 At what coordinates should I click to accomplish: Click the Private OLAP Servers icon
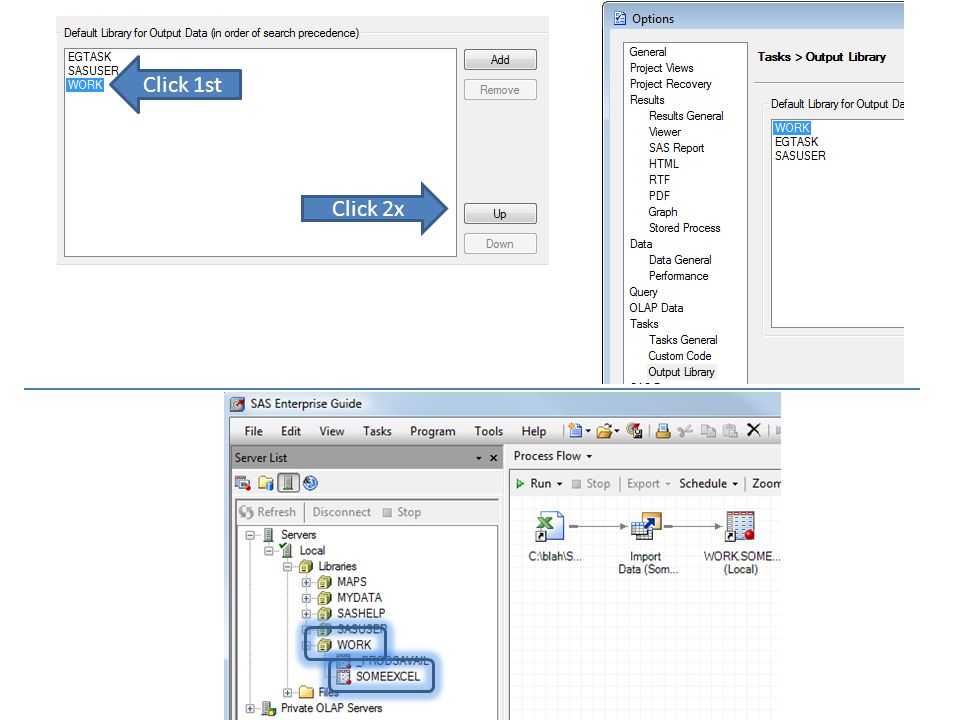click(269, 708)
